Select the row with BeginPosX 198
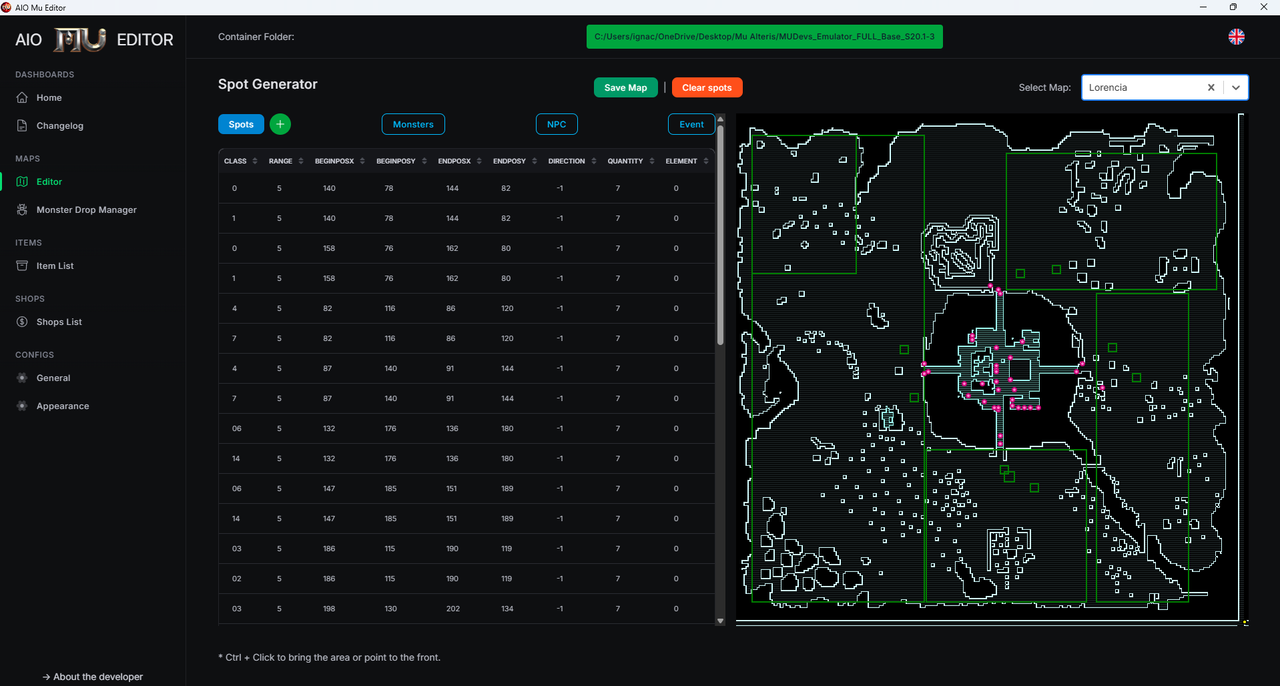The height and width of the screenshot is (686, 1280). point(467,608)
